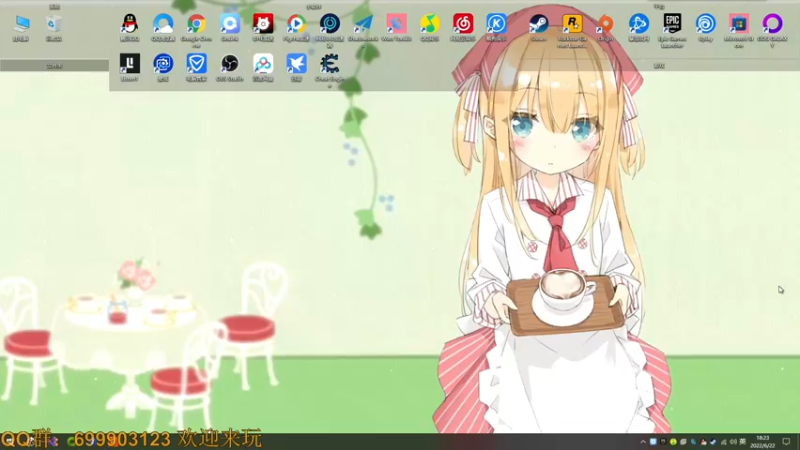The width and height of the screenshot is (800, 450).
Task: Launch the Steam shortcut
Action: (x=538, y=28)
